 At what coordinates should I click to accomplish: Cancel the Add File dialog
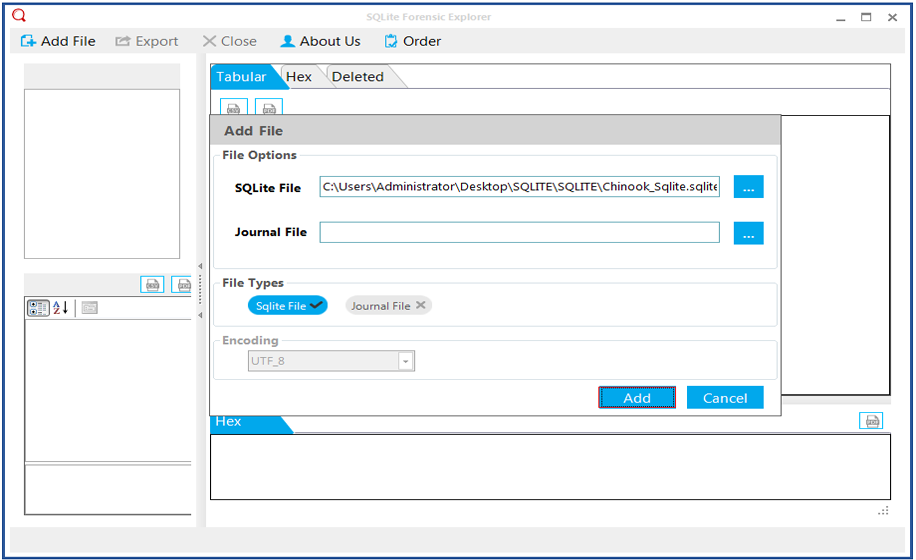point(725,398)
